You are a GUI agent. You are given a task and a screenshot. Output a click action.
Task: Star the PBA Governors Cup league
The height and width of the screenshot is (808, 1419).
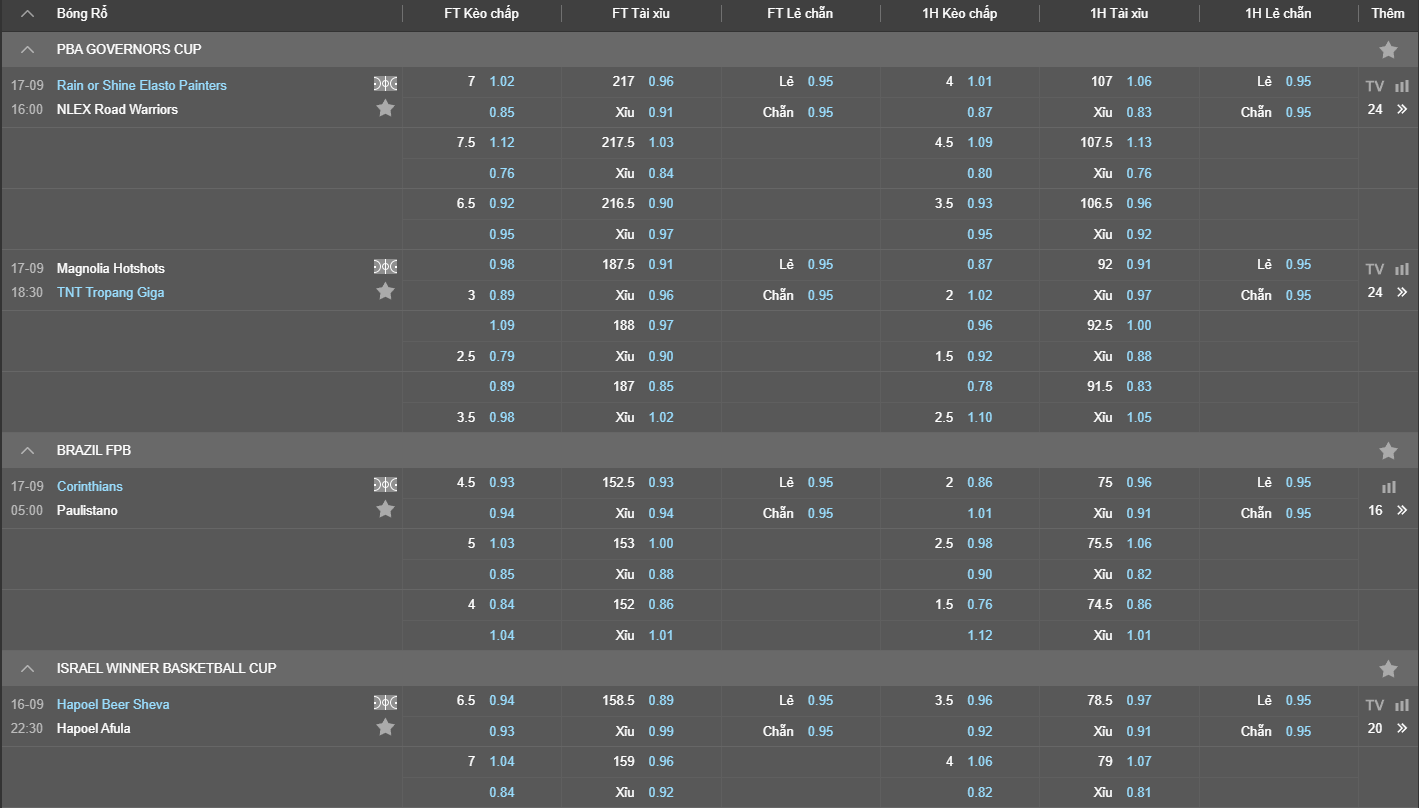tap(1388, 50)
